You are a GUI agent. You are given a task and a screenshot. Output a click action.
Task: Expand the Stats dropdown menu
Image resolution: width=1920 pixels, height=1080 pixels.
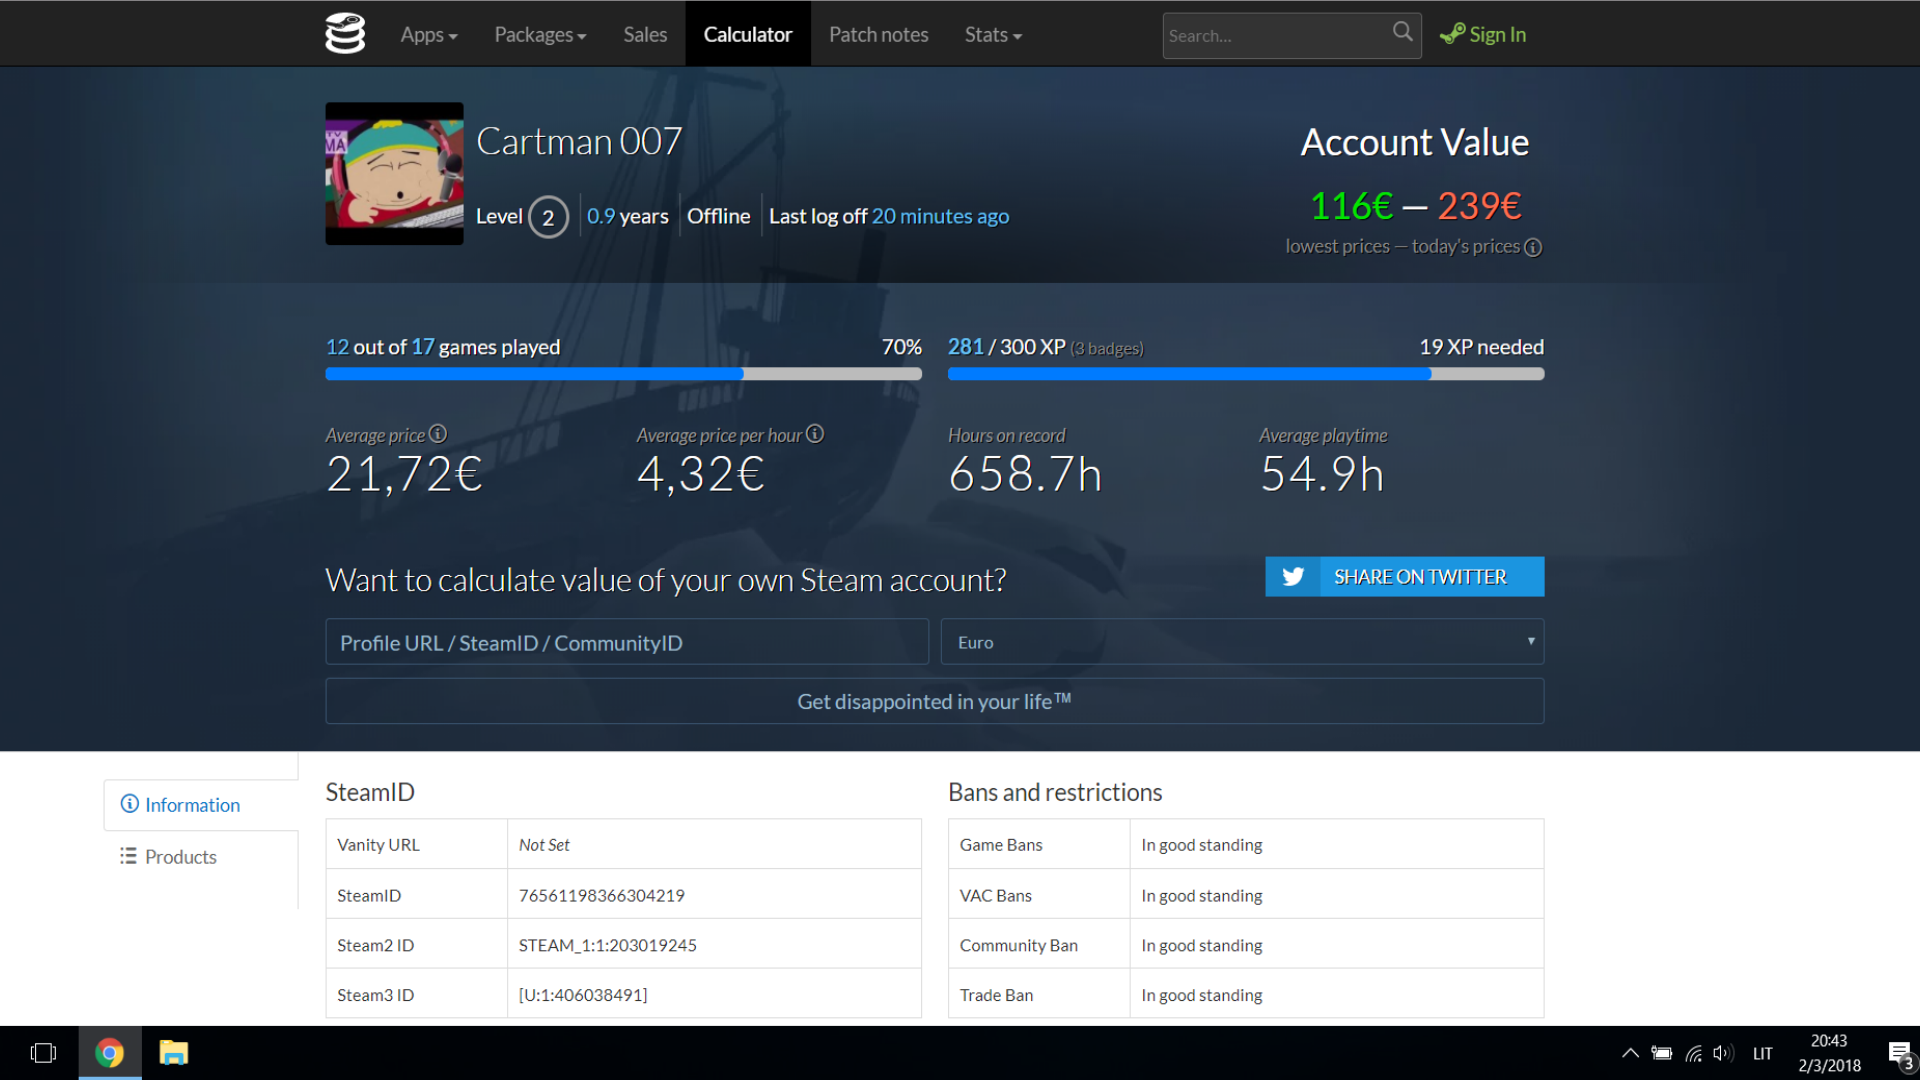[993, 34]
